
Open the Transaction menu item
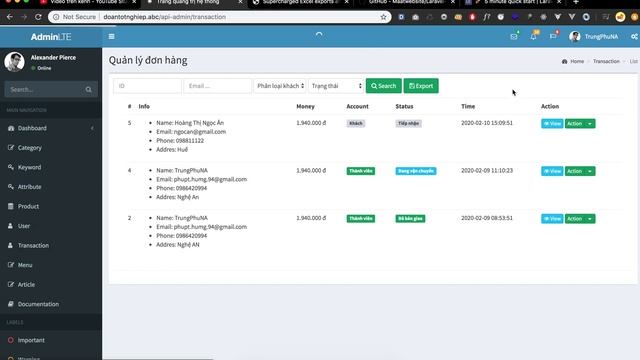click(51, 245)
